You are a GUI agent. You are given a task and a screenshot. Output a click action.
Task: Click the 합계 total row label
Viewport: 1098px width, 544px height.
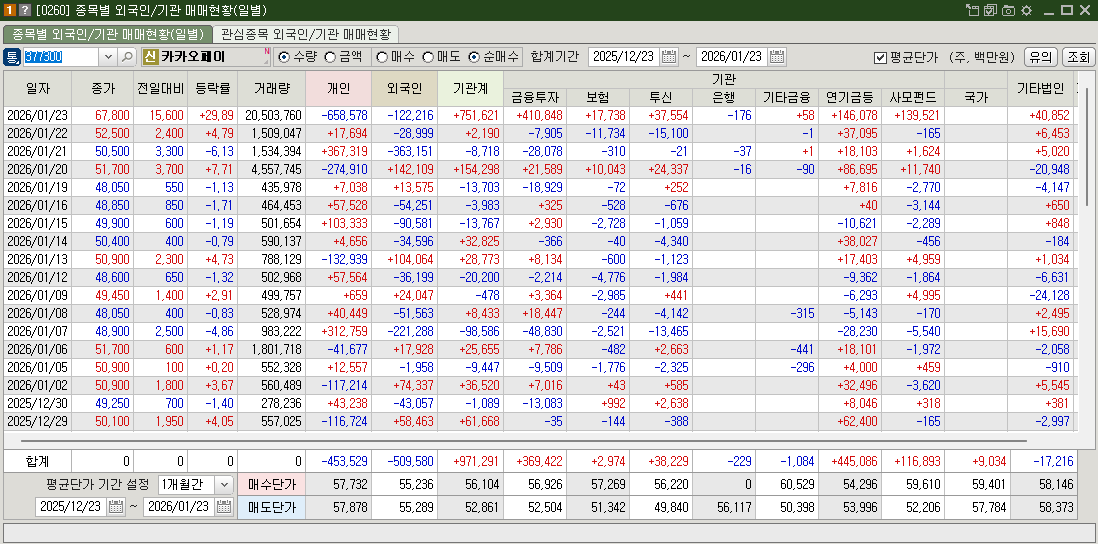[x=38, y=461]
